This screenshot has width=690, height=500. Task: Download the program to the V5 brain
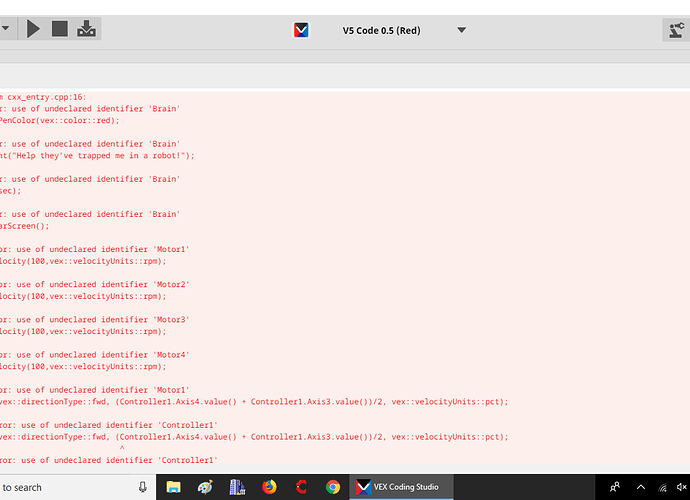(x=86, y=29)
